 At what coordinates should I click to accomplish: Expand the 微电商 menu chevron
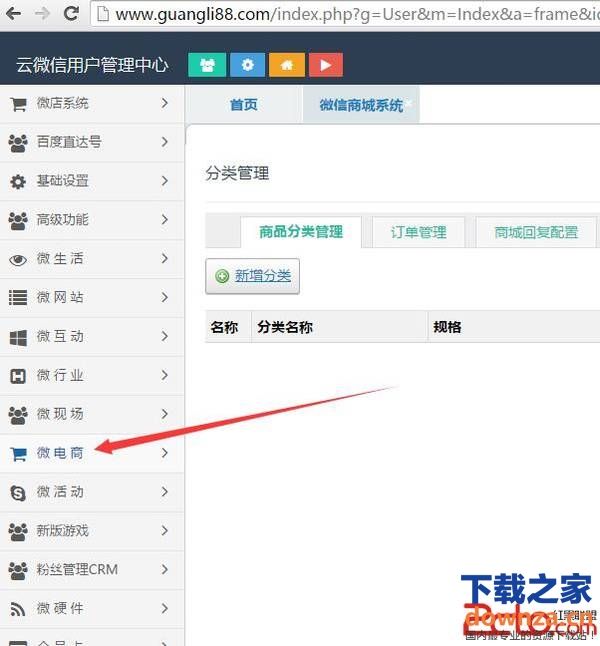pos(165,453)
